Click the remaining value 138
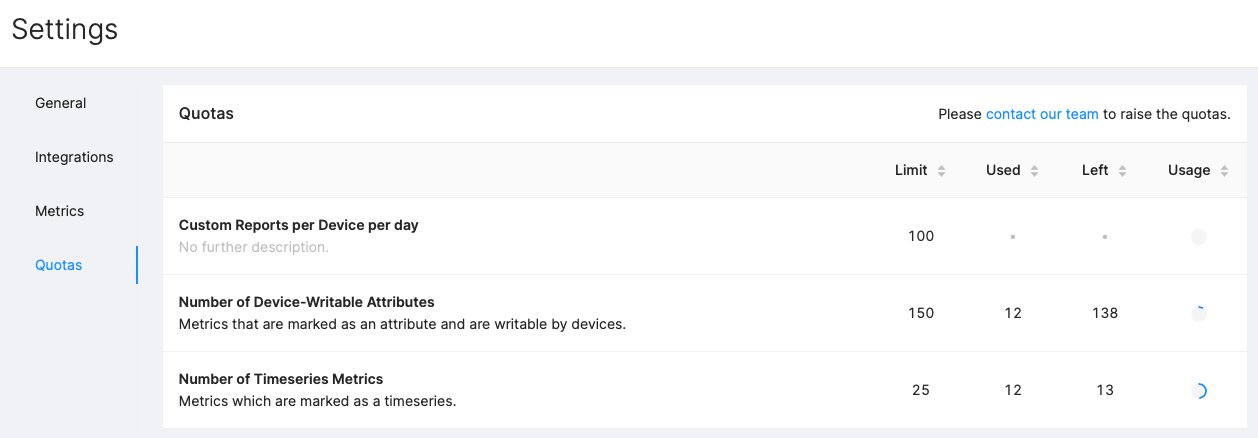Image resolution: width=1258 pixels, height=438 pixels. click(1105, 313)
